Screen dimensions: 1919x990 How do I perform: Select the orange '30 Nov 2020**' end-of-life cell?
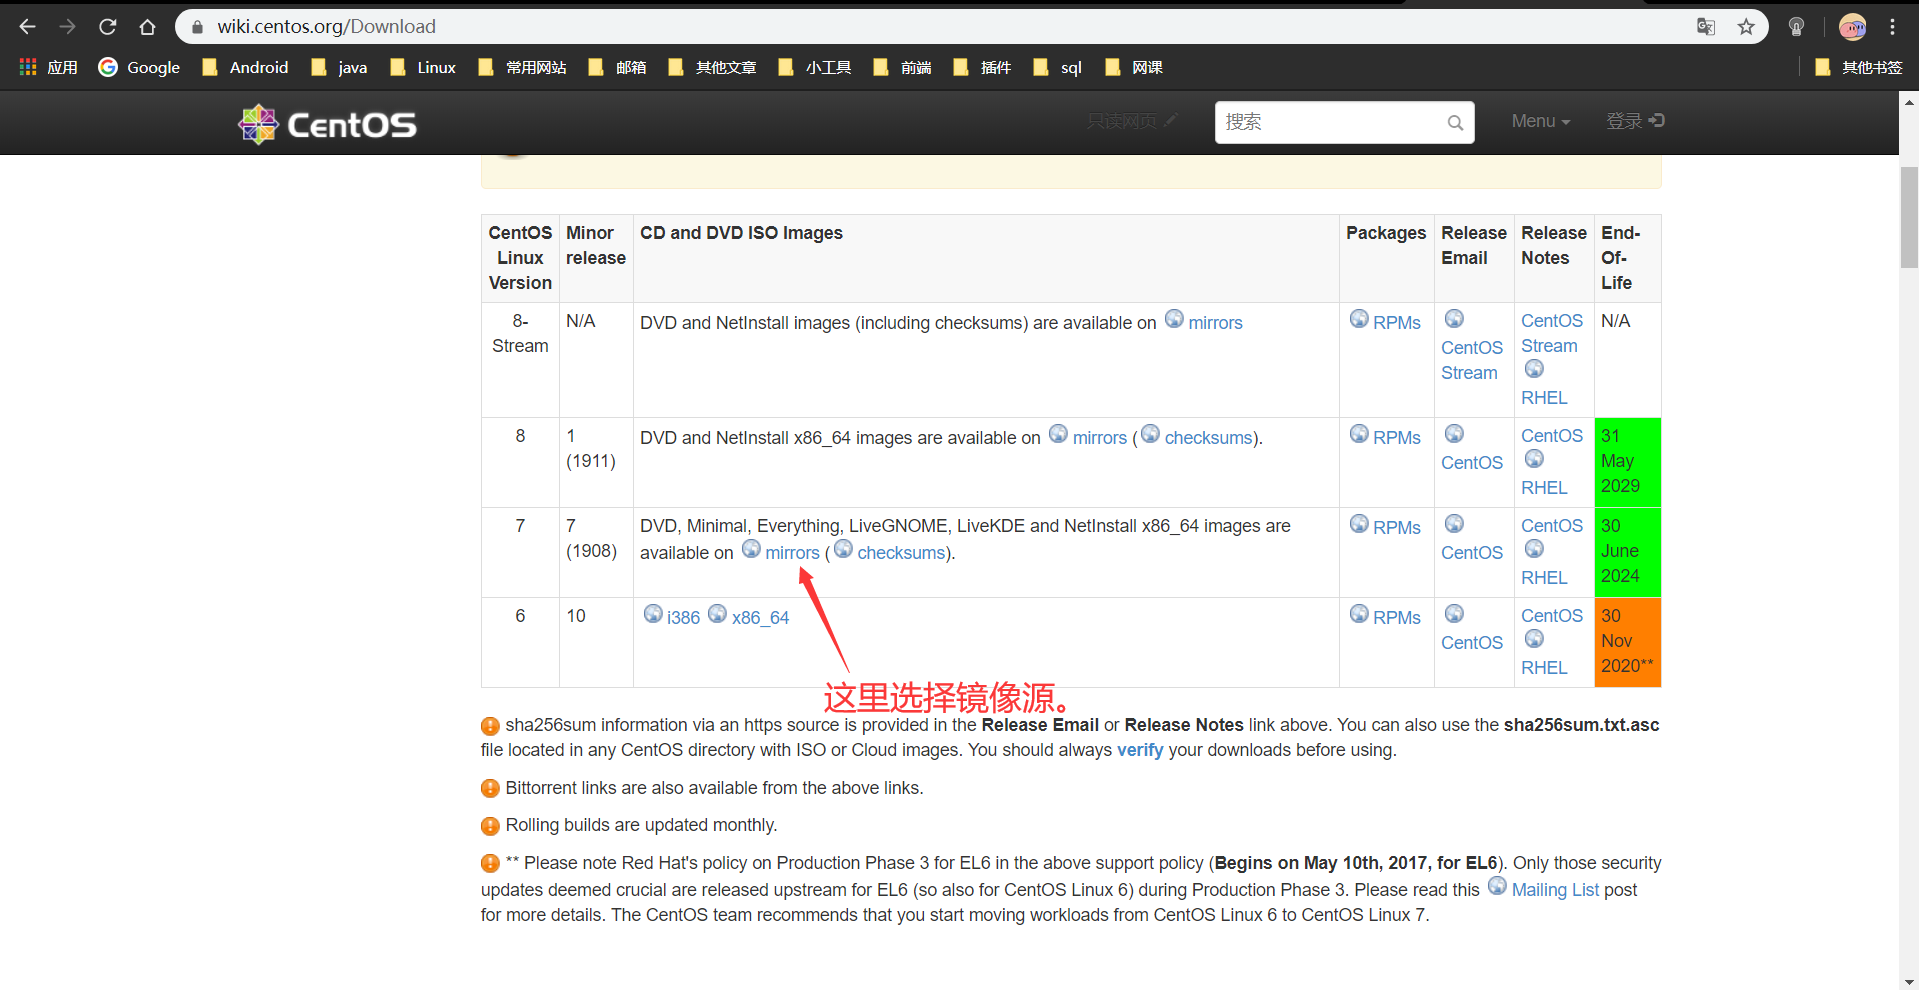point(1628,642)
